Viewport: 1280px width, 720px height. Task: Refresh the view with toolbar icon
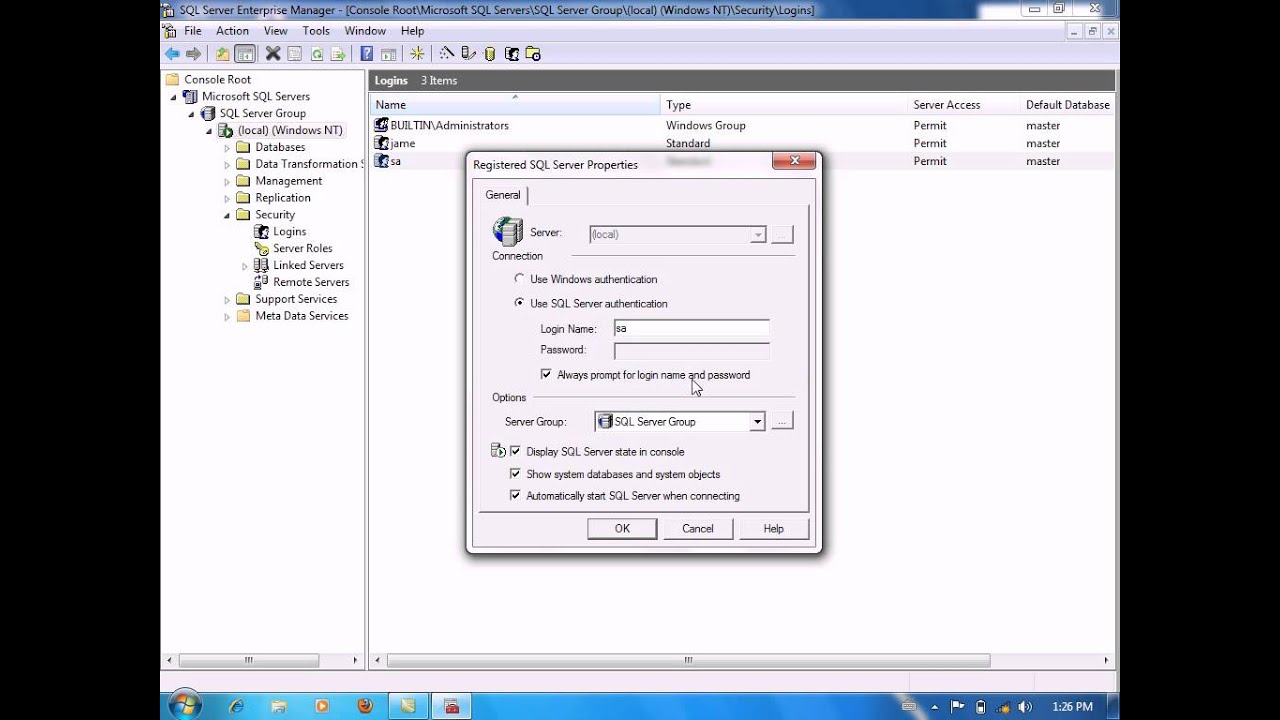(316, 54)
